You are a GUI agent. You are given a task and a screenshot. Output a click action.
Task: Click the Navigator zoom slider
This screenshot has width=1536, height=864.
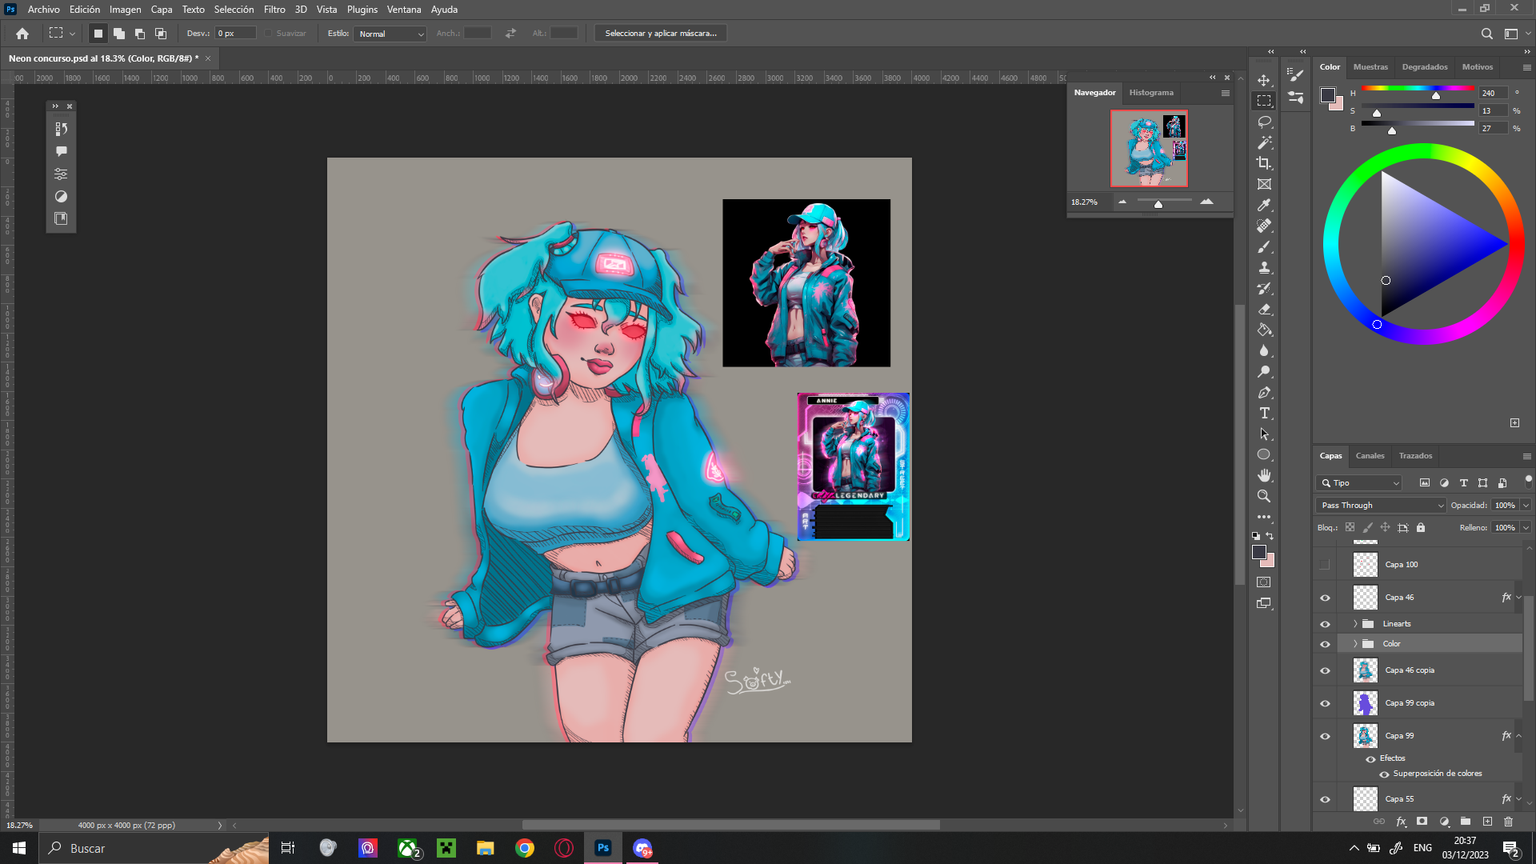pos(1164,202)
